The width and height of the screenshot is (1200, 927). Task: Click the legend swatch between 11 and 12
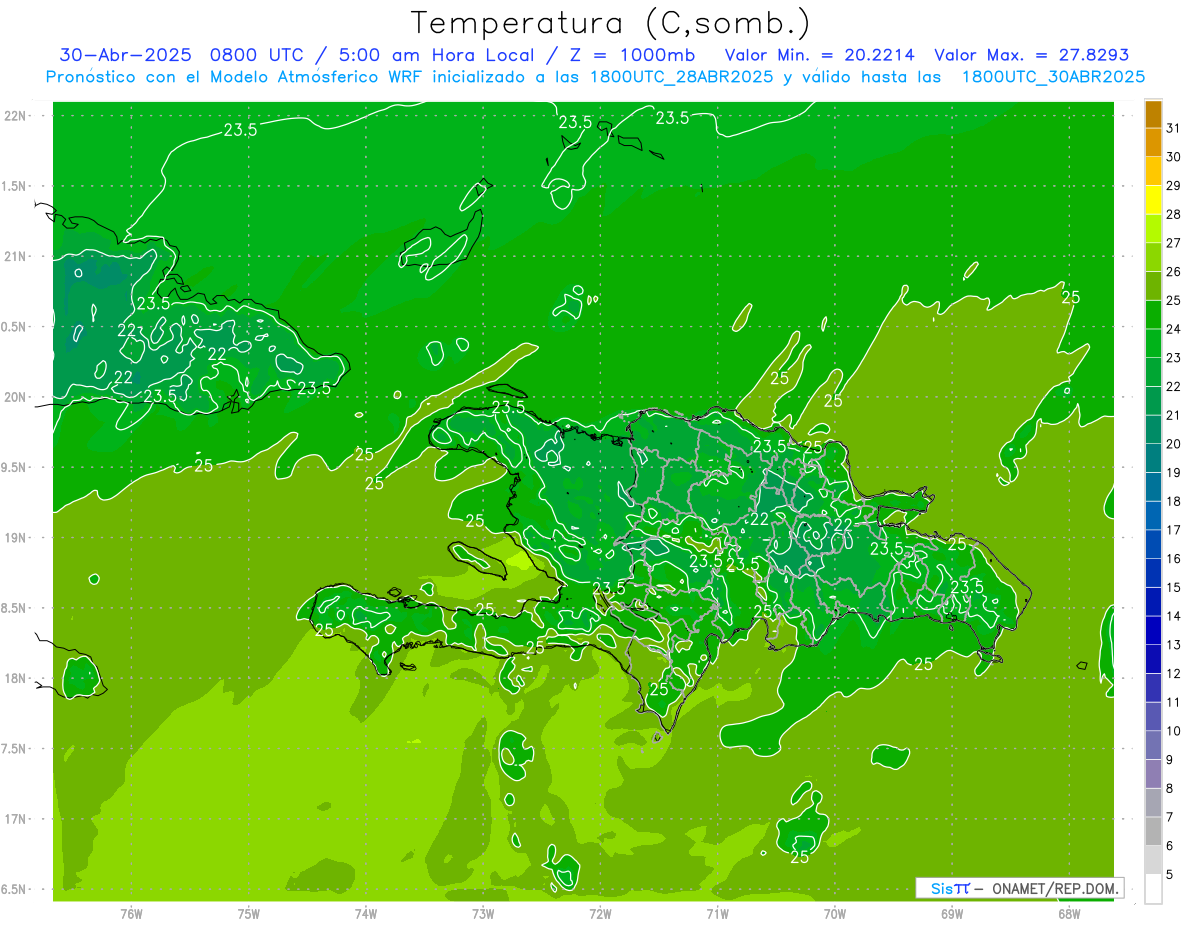pos(1153,687)
